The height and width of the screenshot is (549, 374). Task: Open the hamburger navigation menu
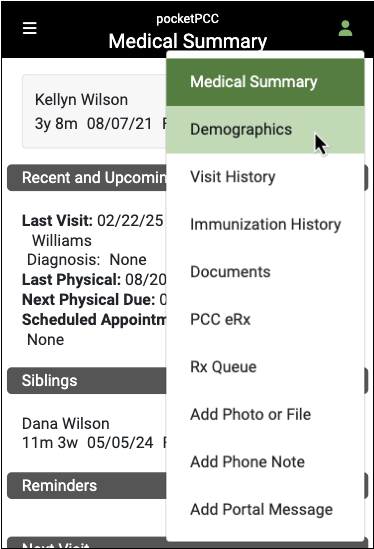pos(30,28)
